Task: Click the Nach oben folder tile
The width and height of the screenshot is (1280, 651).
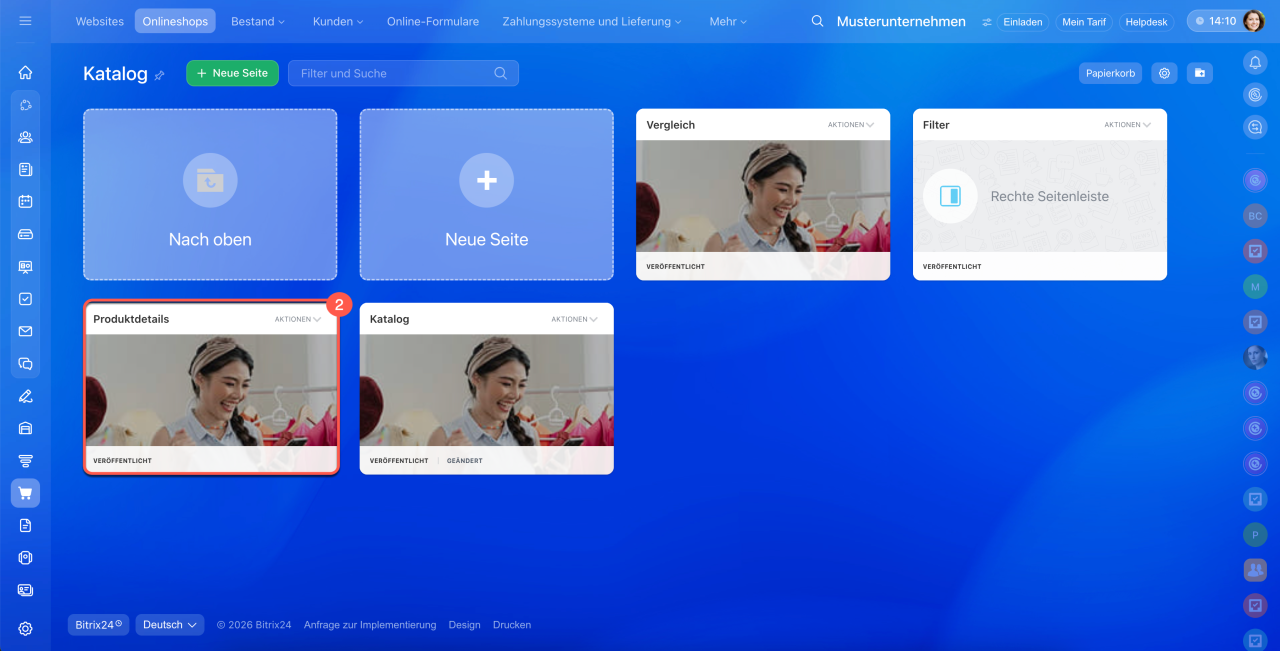Action: [210, 194]
